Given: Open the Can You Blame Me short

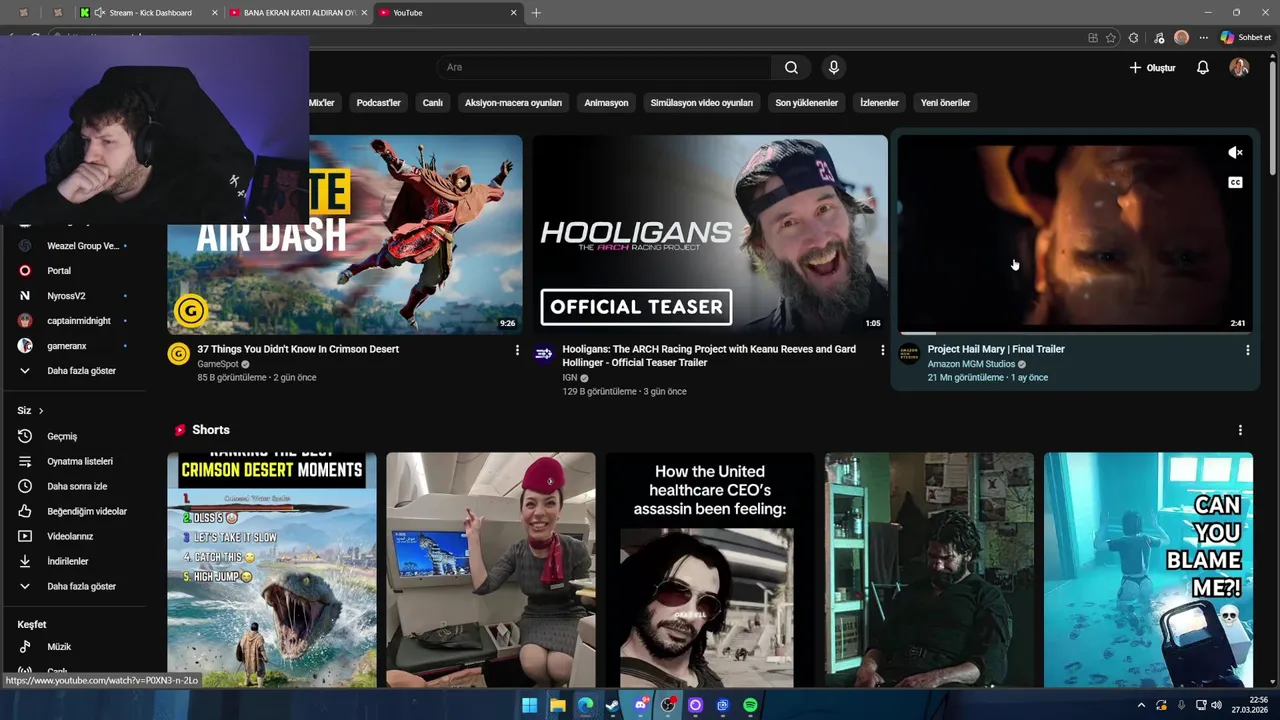Looking at the screenshot, I should tap(1148, 570).
